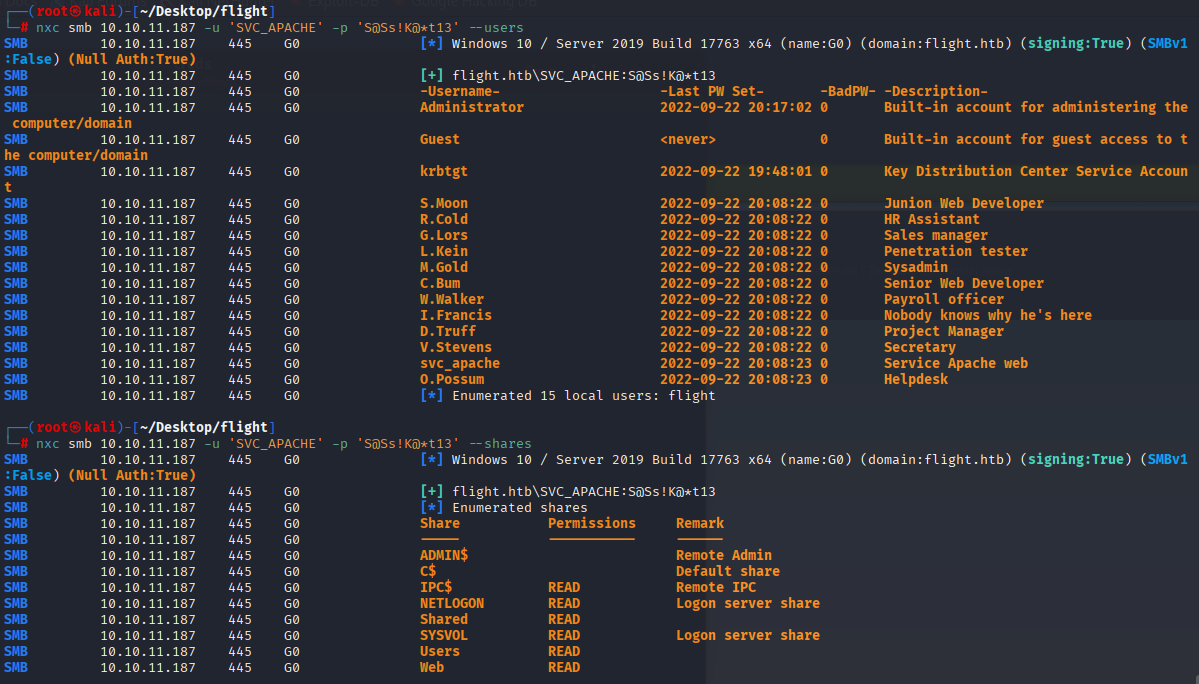
Task: Click the '<never>' password date for Guest
Action: 688,140
